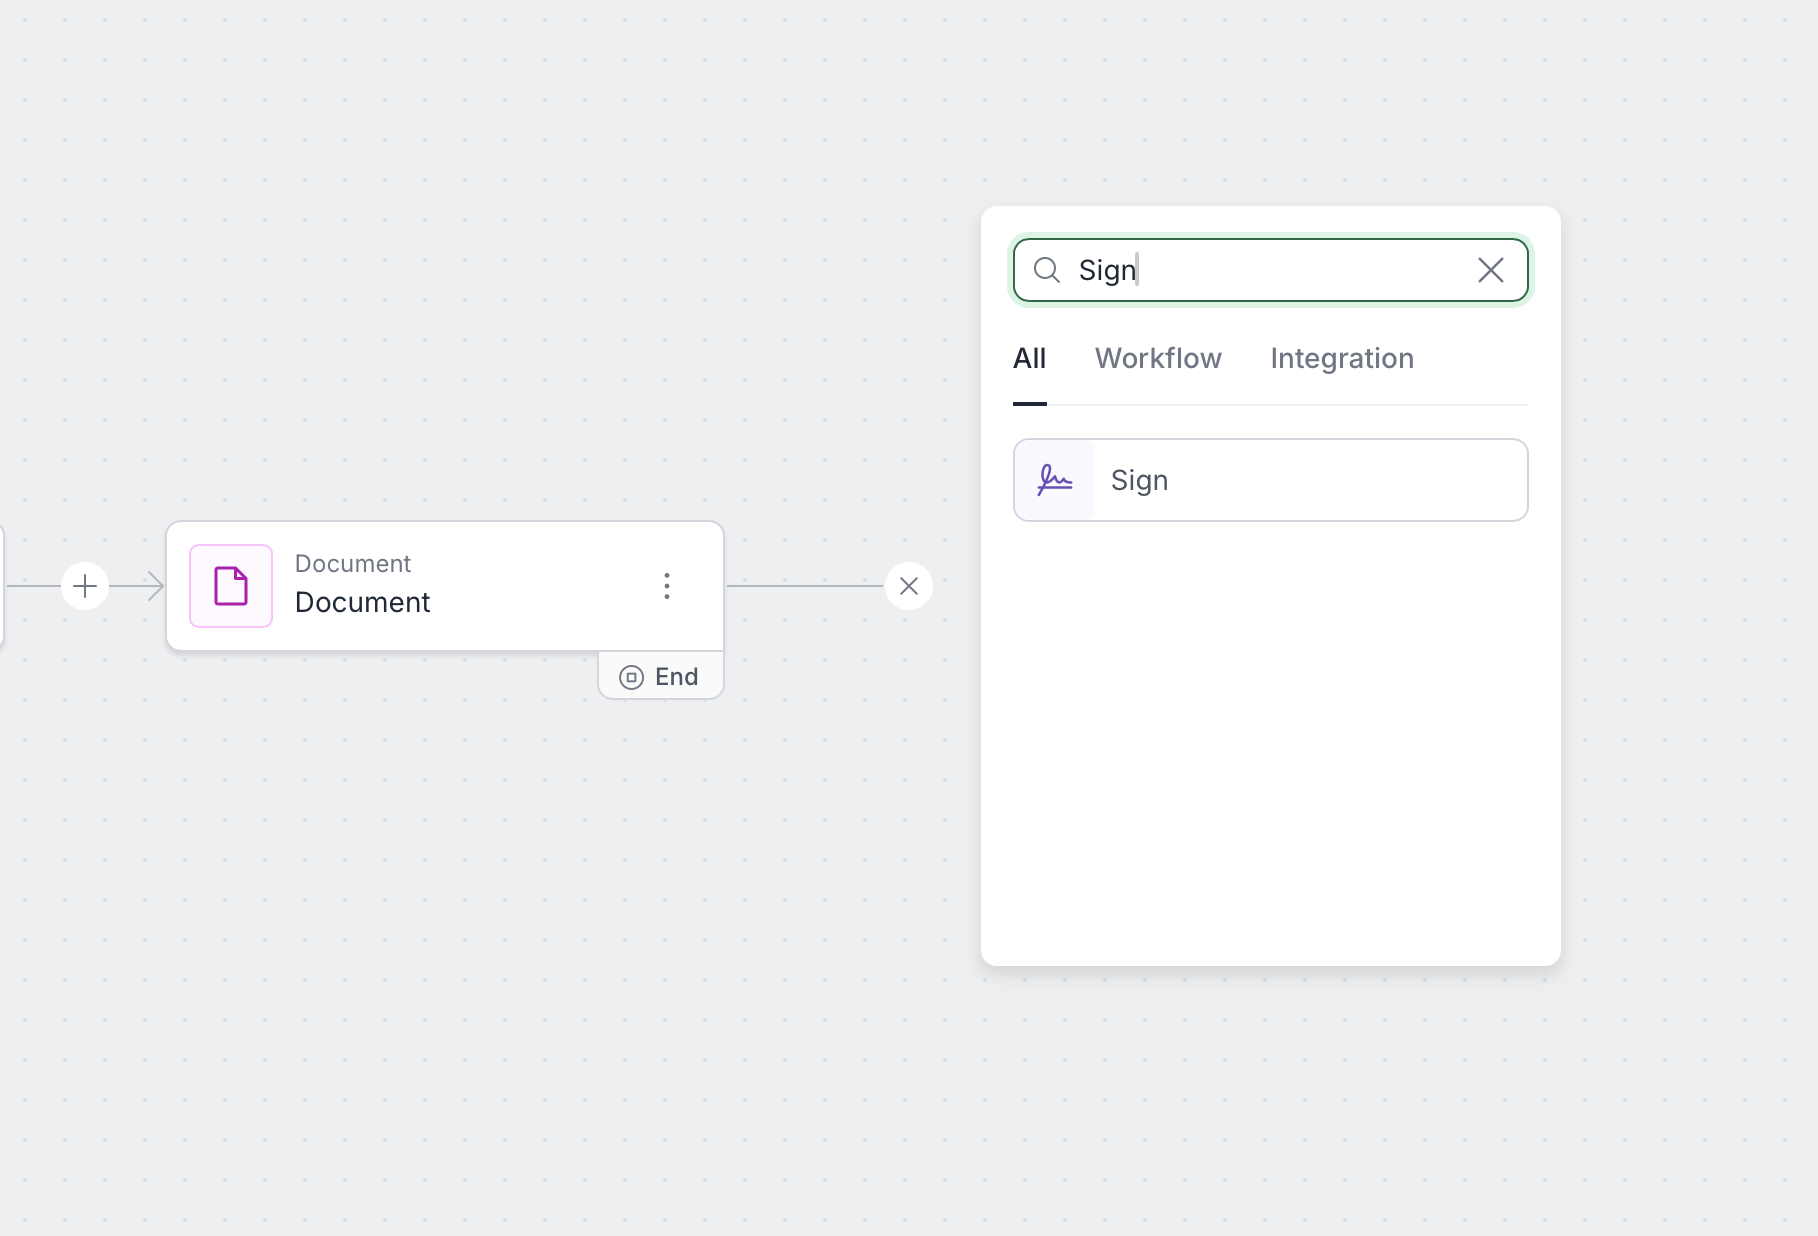Select the Sign signature icon
Image resolution: width=1818 pixels, height=1236 pixels.
coord(1053,480)
